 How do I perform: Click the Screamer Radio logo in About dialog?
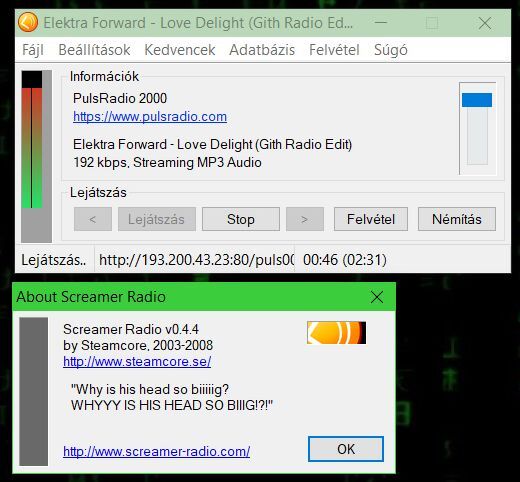(x=336, y=333)
